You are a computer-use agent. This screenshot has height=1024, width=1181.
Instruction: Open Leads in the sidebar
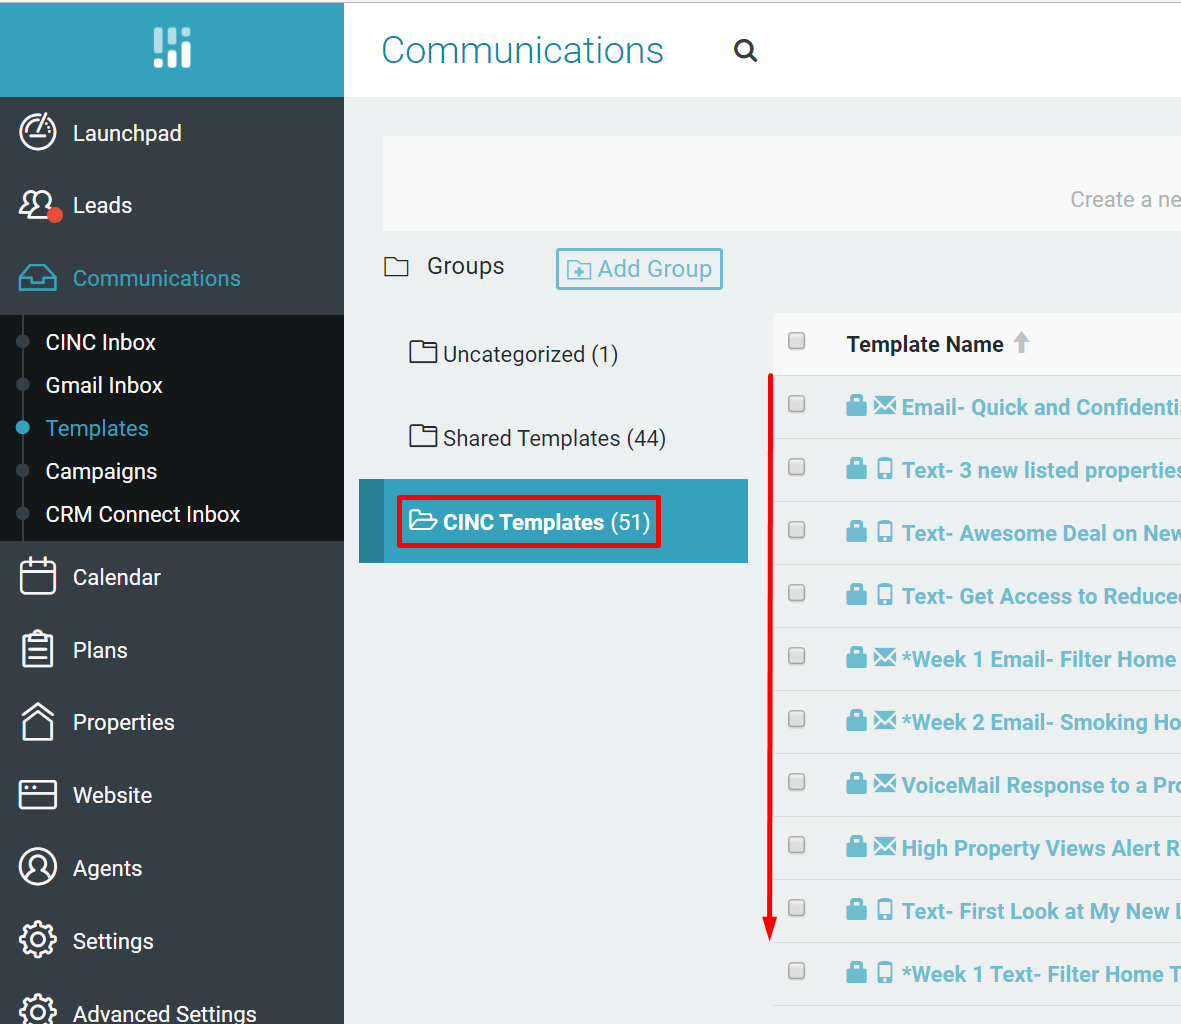tap(102, 206)
